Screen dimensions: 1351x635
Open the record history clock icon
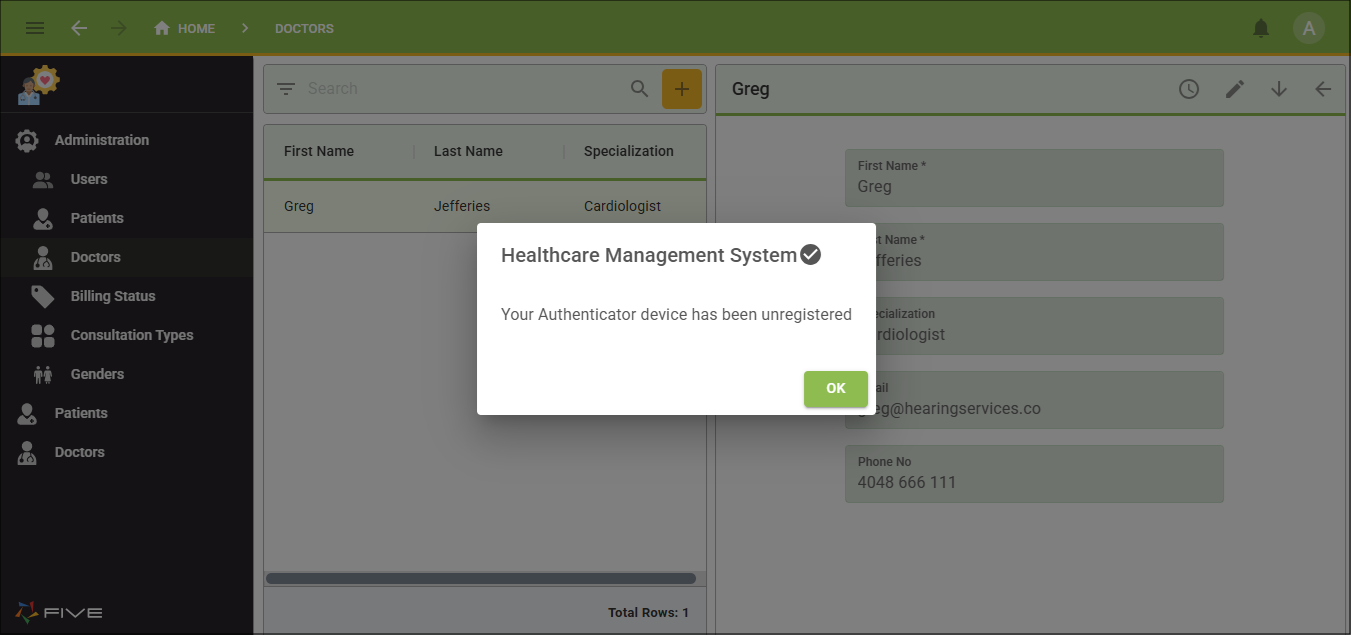pyautogui.click(x=1189, y=89)
